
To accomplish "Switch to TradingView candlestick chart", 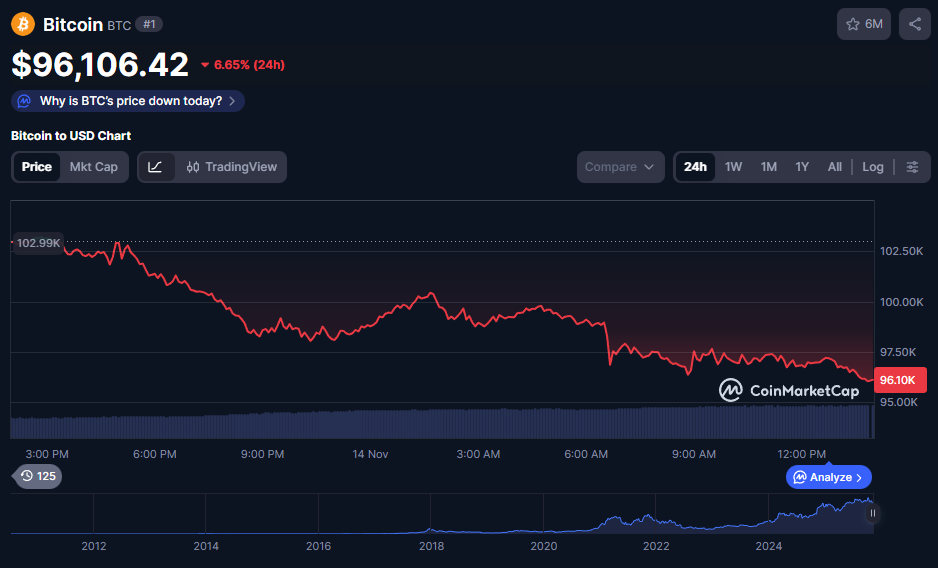I will tap(232, 167).
